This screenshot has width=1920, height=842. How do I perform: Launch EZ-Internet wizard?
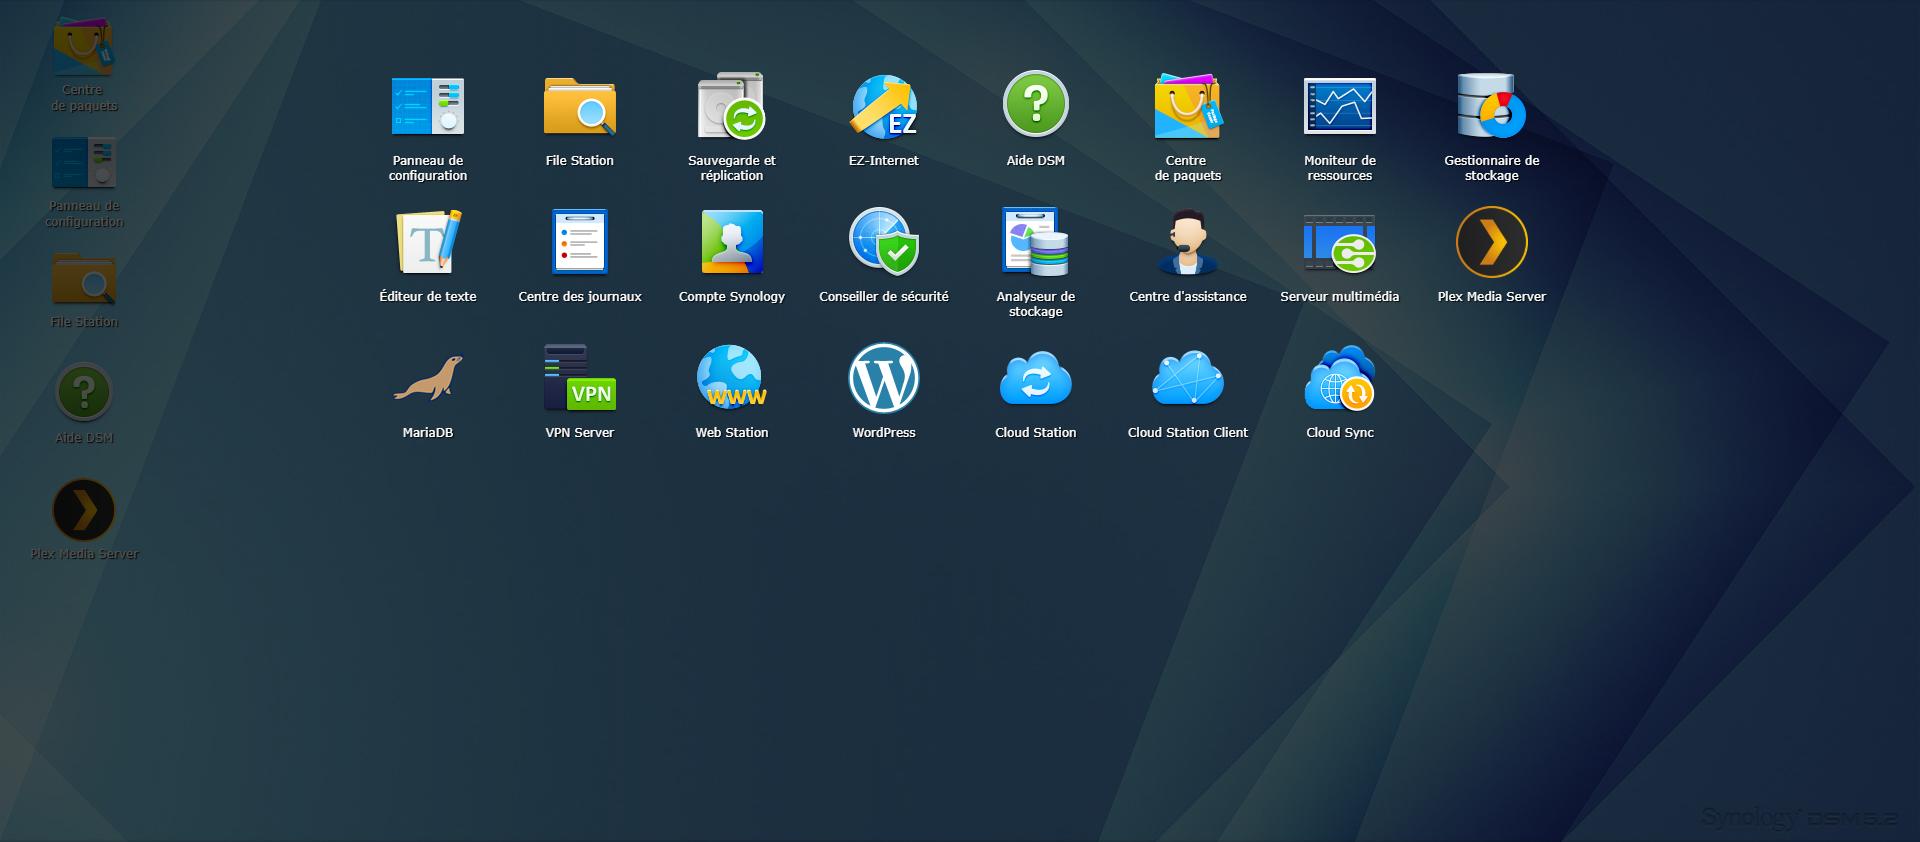(883, 106)
